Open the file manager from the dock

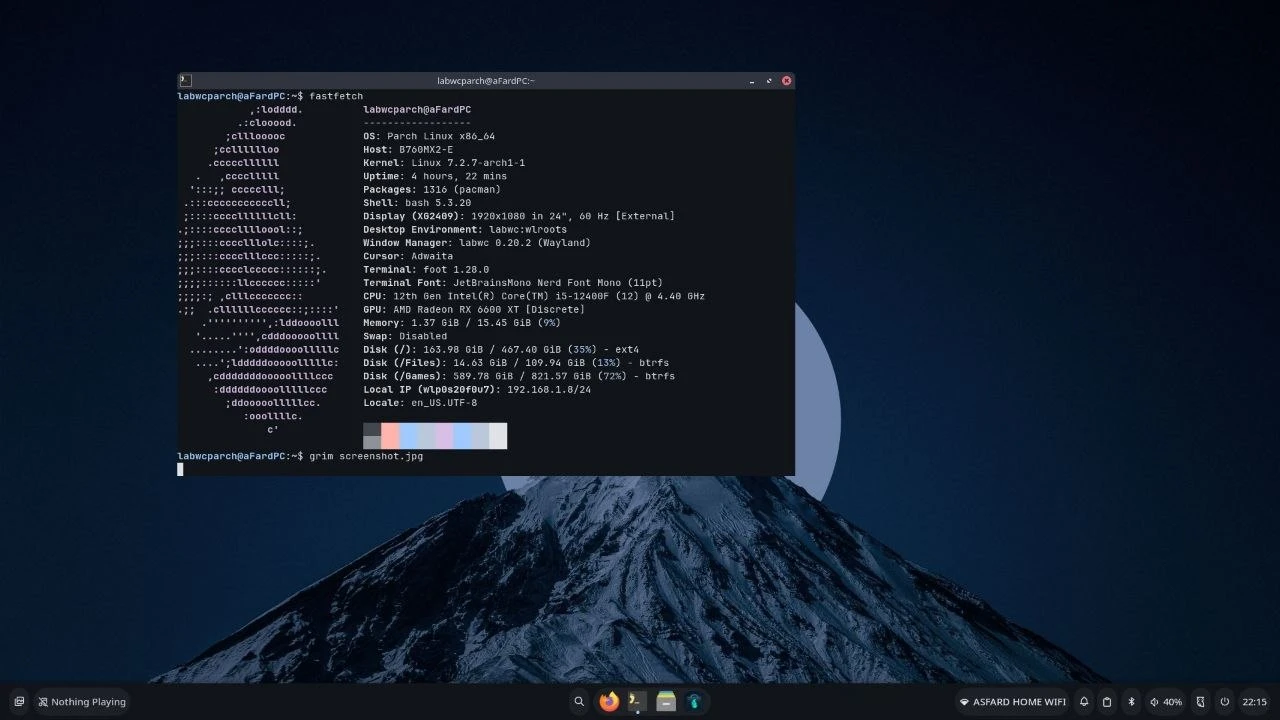[666, 702]
